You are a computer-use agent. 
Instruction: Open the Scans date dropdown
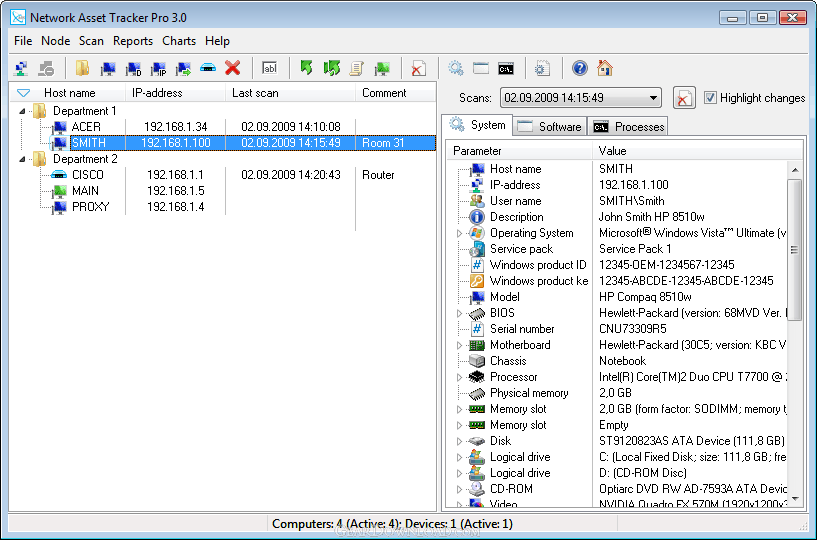coord(580,98)
